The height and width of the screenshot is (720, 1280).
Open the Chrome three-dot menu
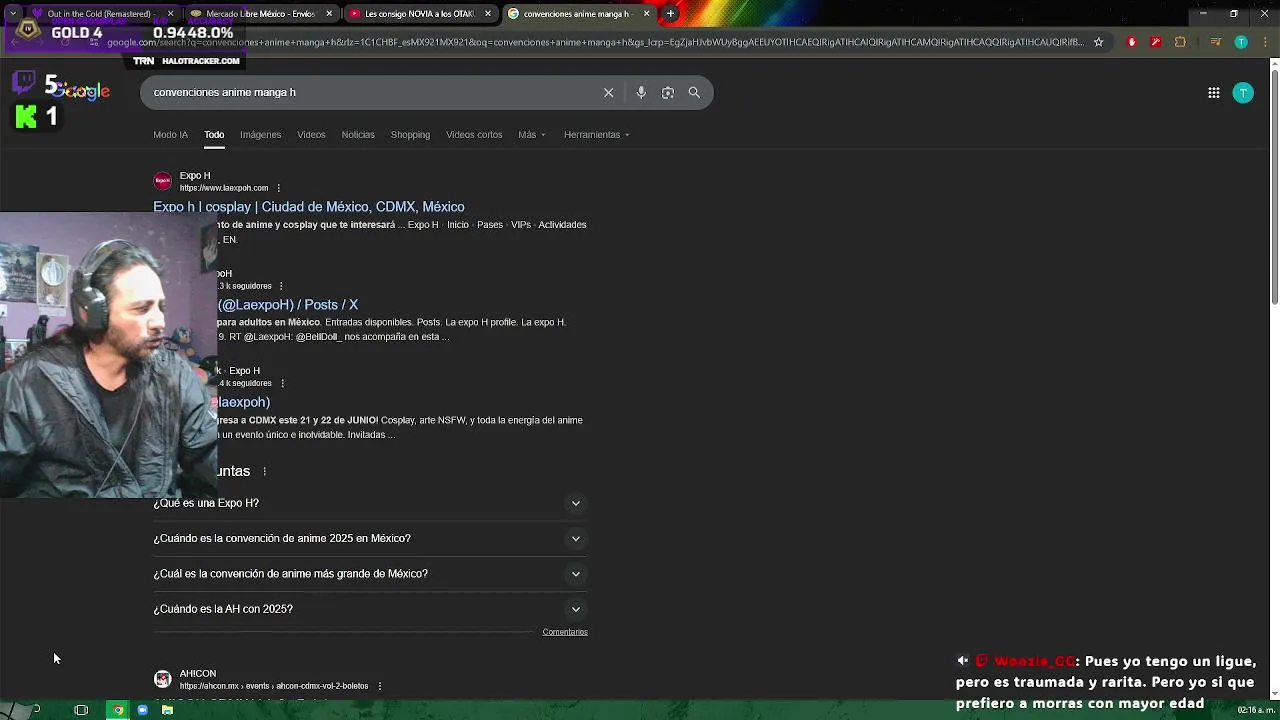(1263, 42)
